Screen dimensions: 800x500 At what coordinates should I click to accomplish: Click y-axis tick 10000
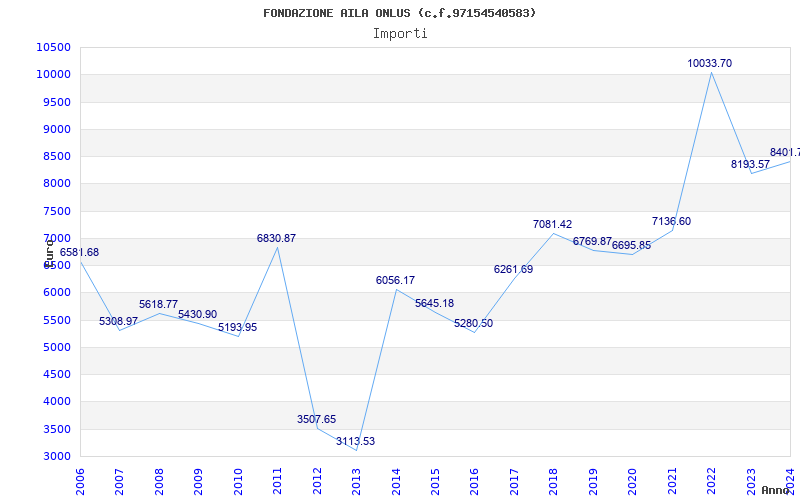54,74
